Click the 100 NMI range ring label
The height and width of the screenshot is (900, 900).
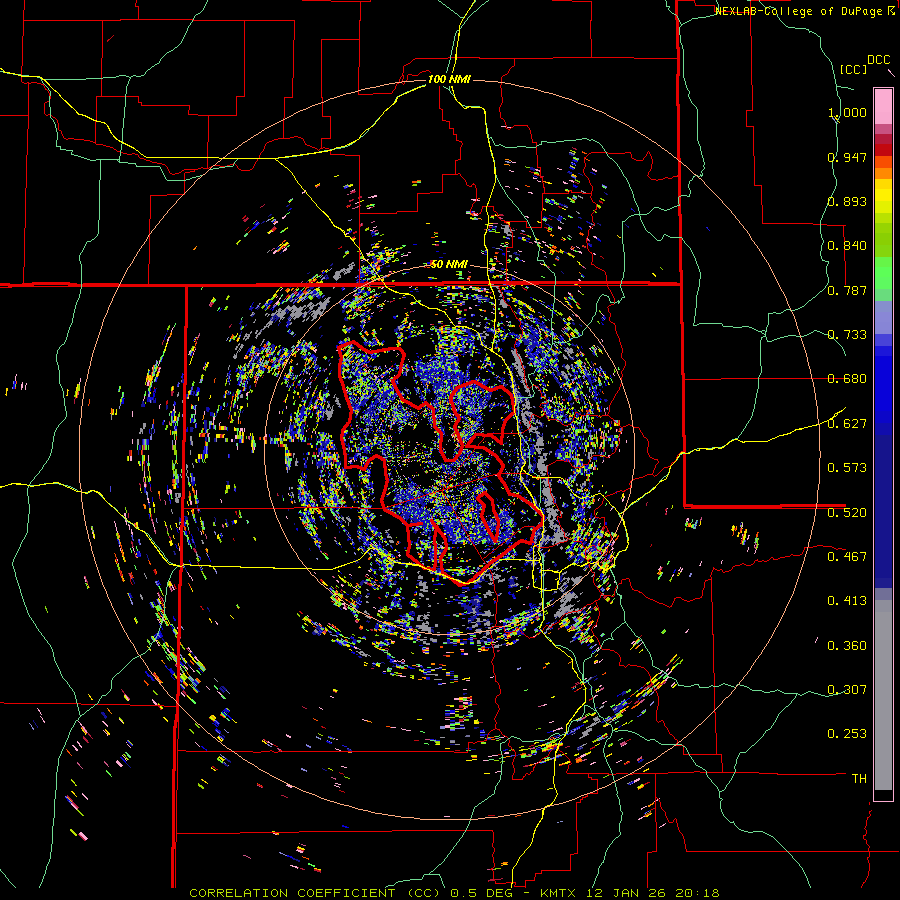point(449,79)
